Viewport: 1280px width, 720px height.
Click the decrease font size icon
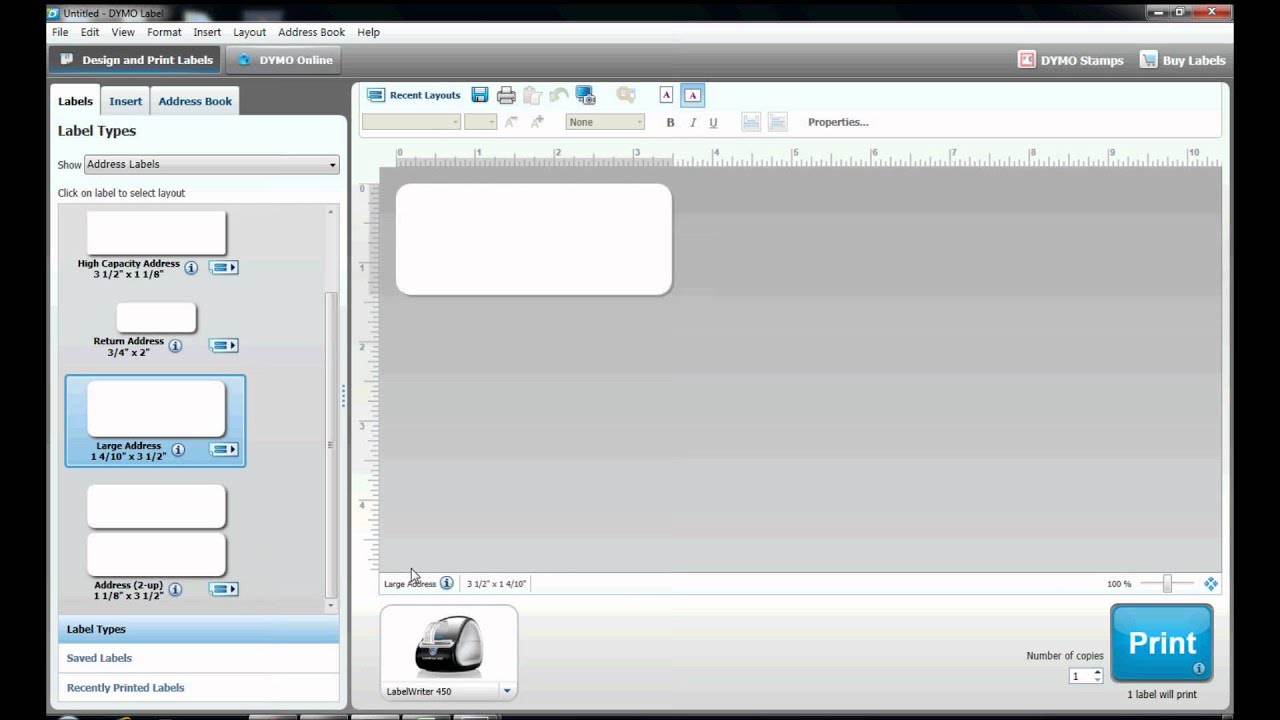[511, 122]
